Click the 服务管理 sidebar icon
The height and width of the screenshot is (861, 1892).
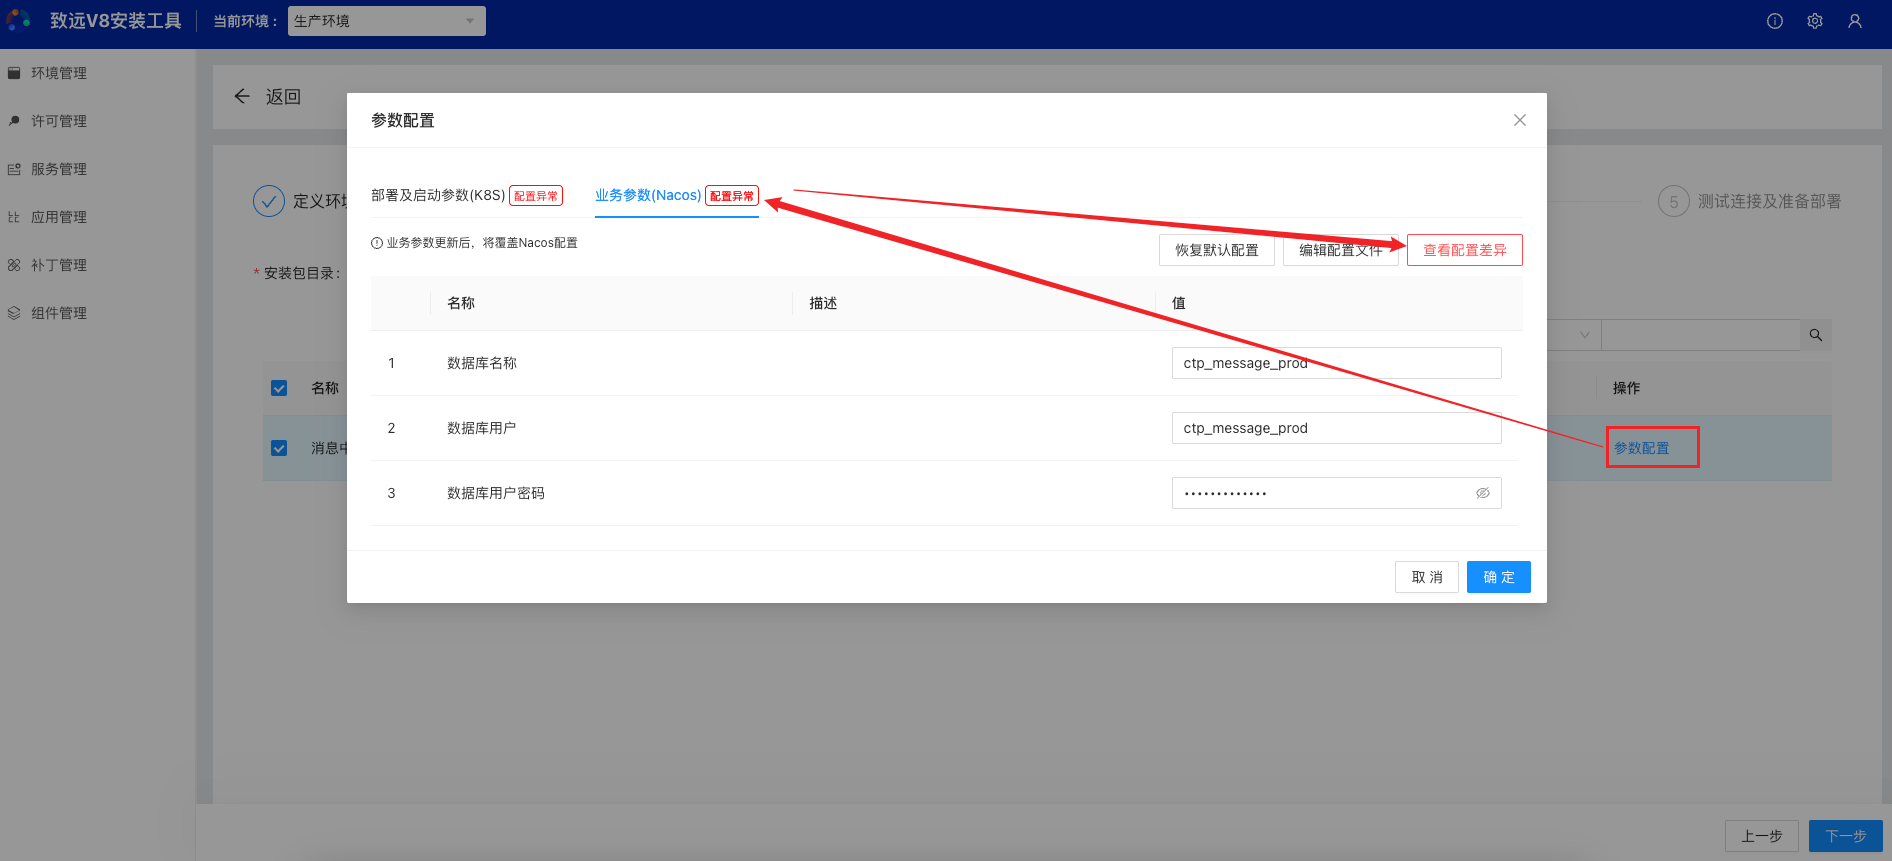point(14,169)
